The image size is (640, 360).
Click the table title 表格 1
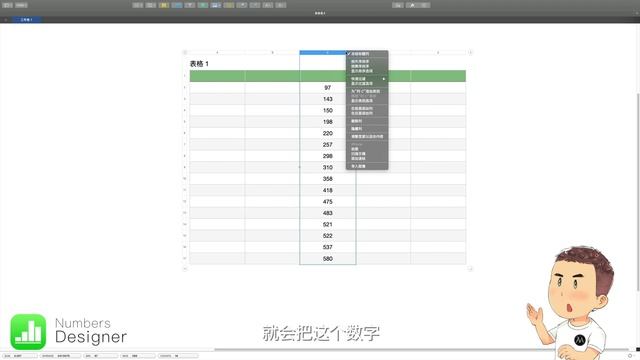(199, 64)
